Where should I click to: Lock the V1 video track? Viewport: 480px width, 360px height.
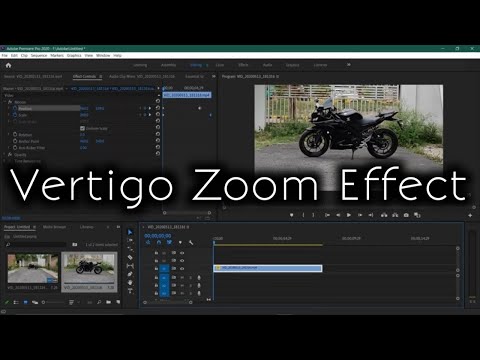point(156,268)
